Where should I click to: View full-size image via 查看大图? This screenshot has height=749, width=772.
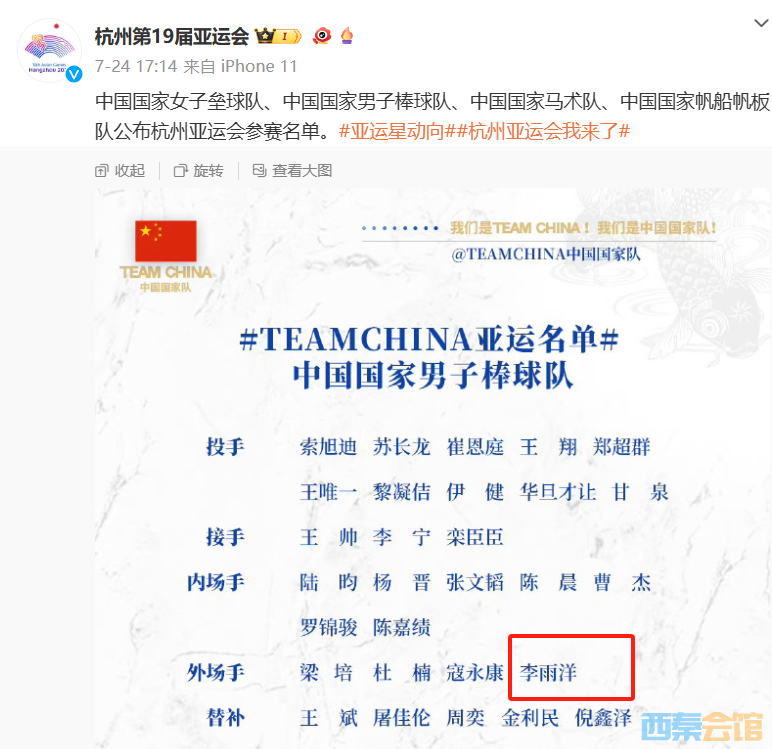292,171
